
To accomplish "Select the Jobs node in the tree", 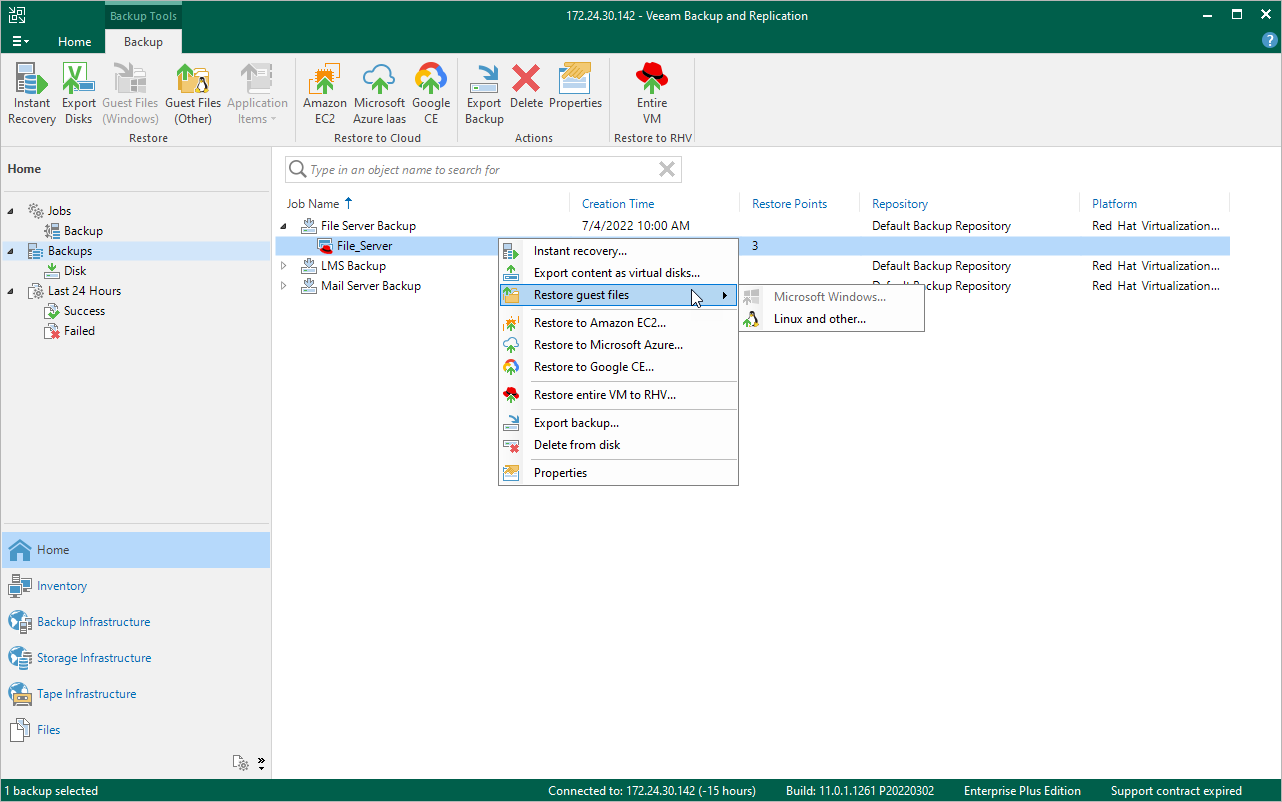I will pos(59,211).
